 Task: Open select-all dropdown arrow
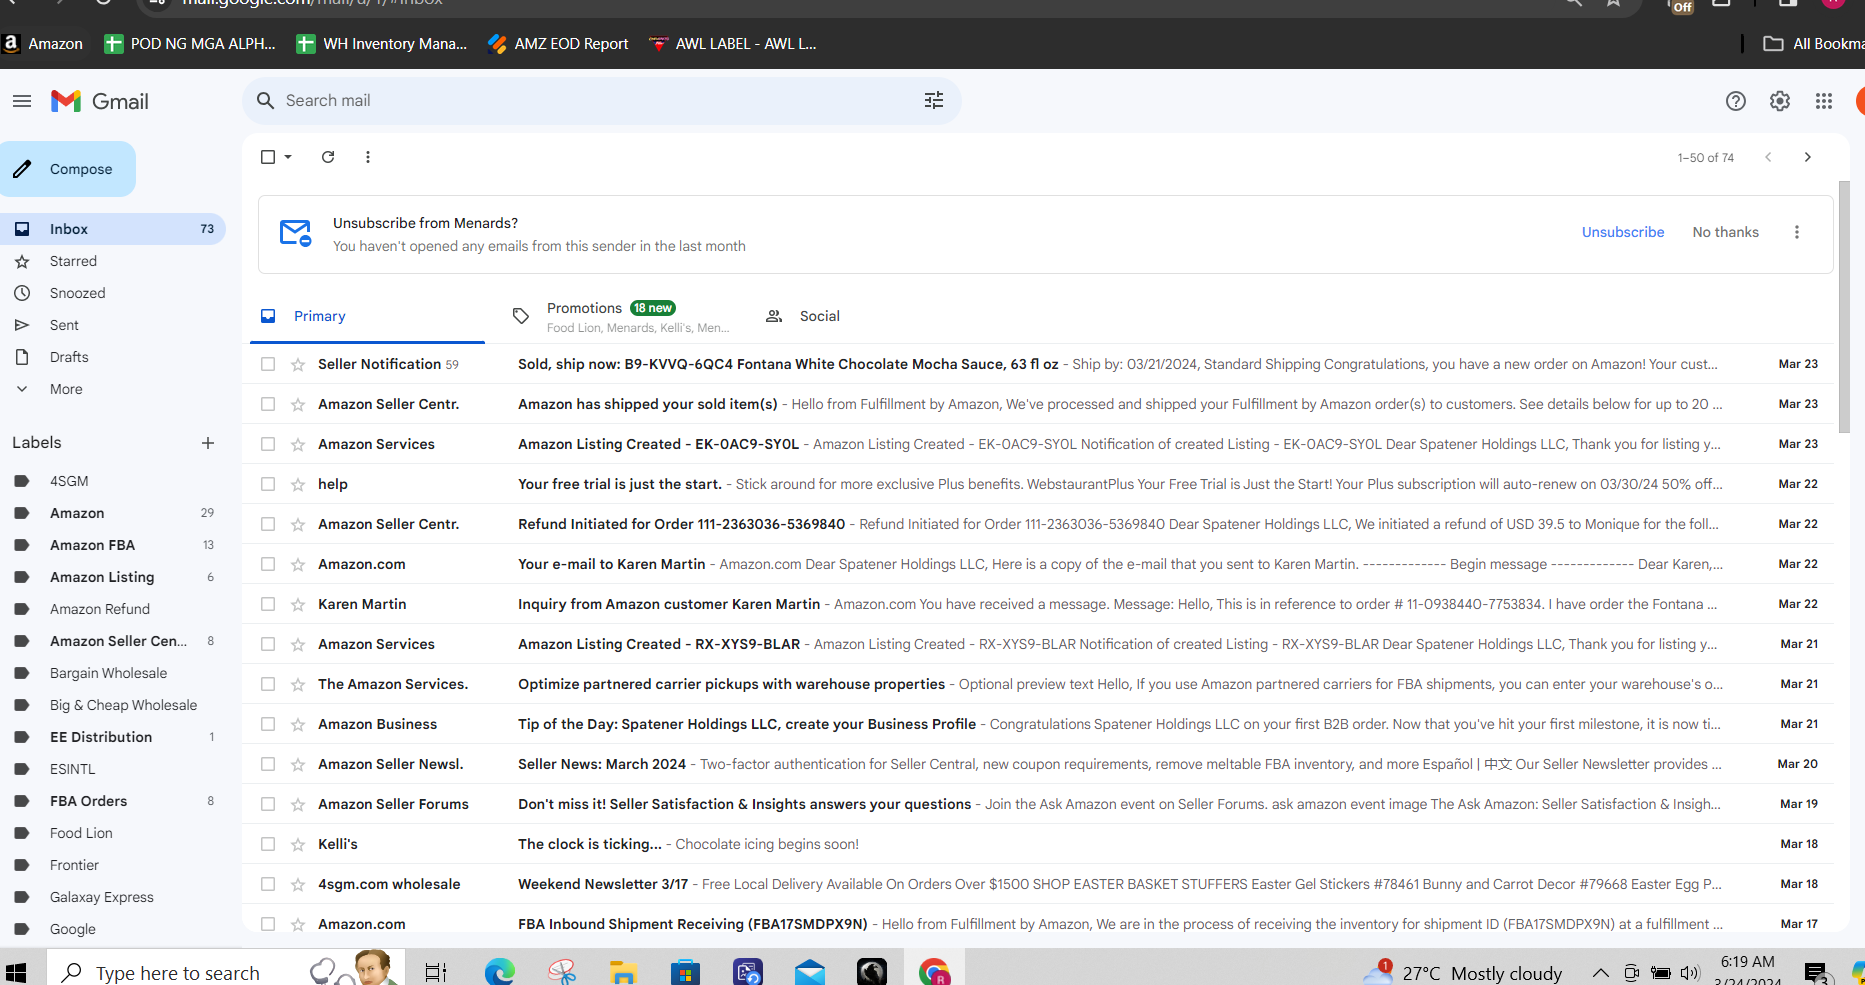click(x=288, y=157)
